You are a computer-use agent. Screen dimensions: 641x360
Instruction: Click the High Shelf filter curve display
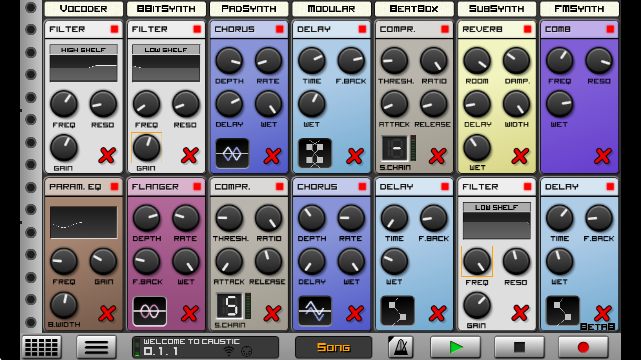pos(83,68)
